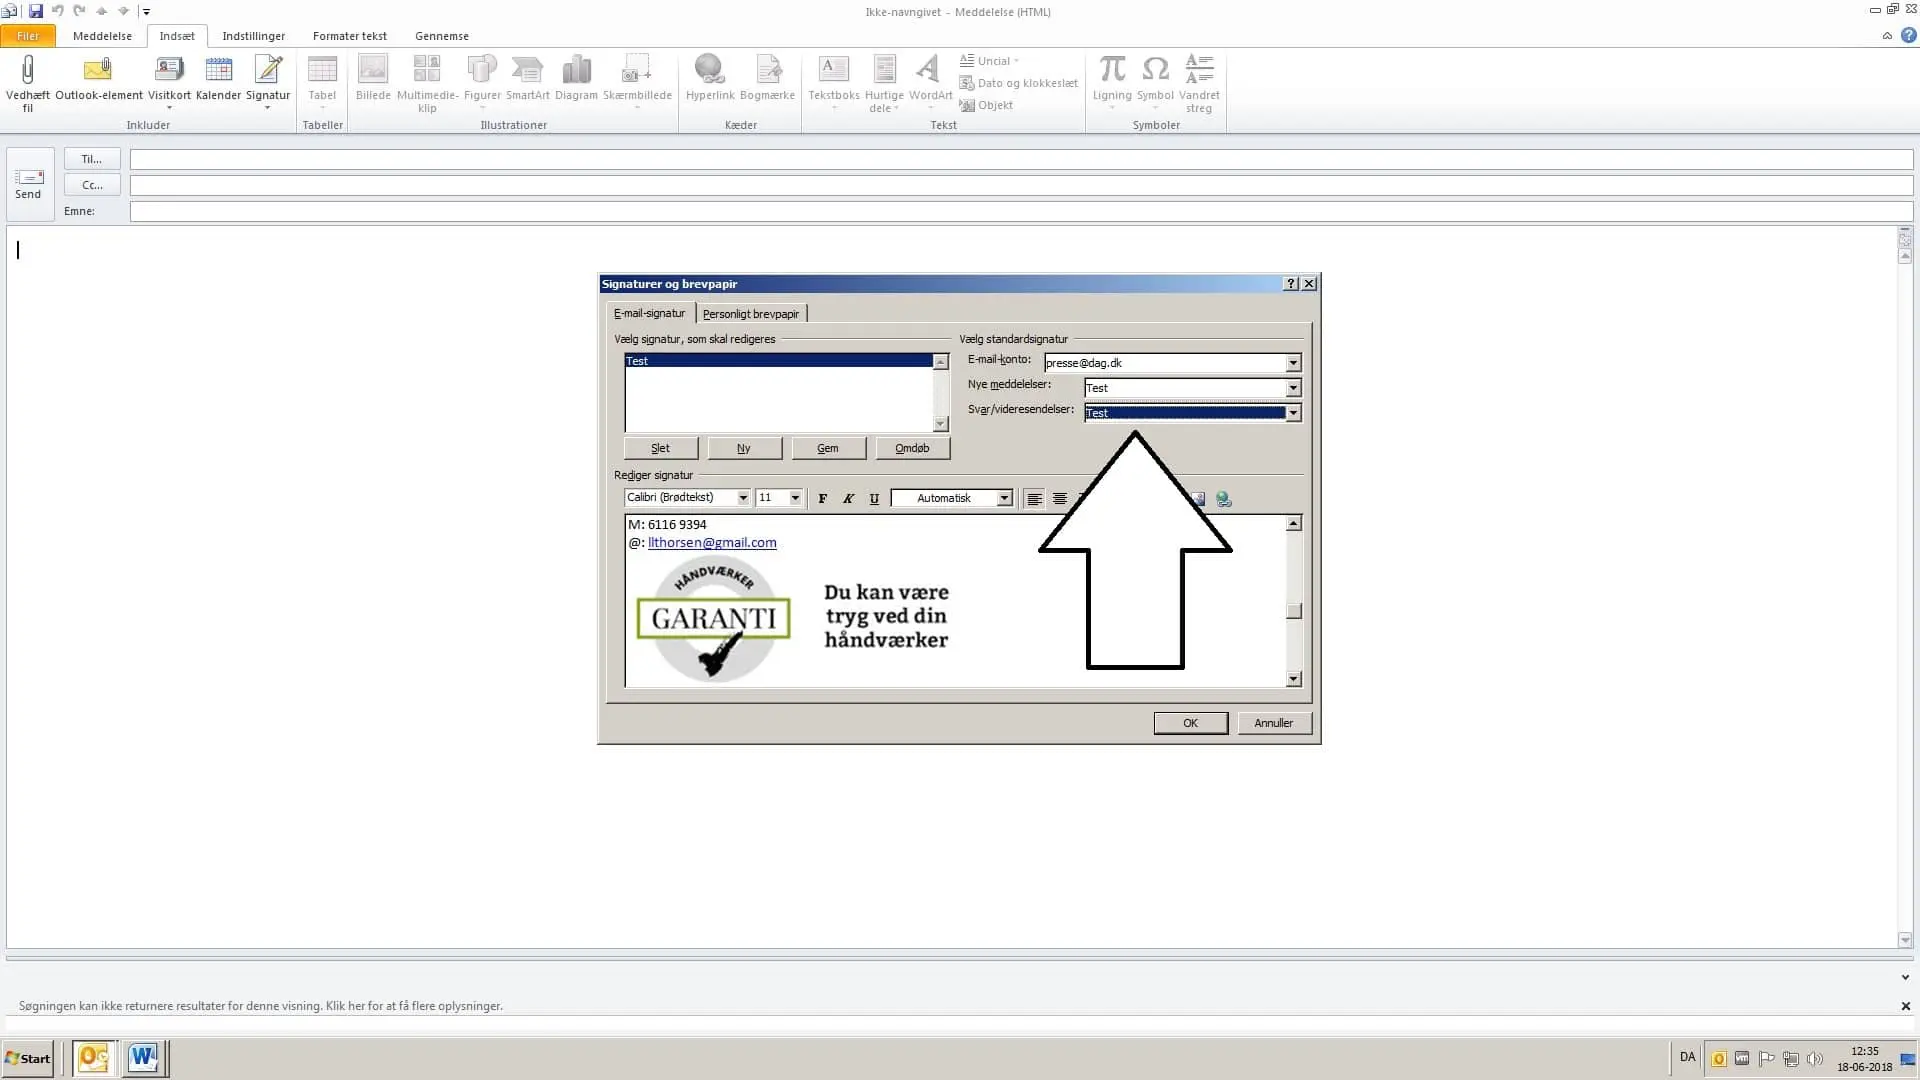Image resolution: width=1920 pixels, height=1080 pixels.
Task: Click the Outlook-element icon
Action: click(x=98, y=70)
